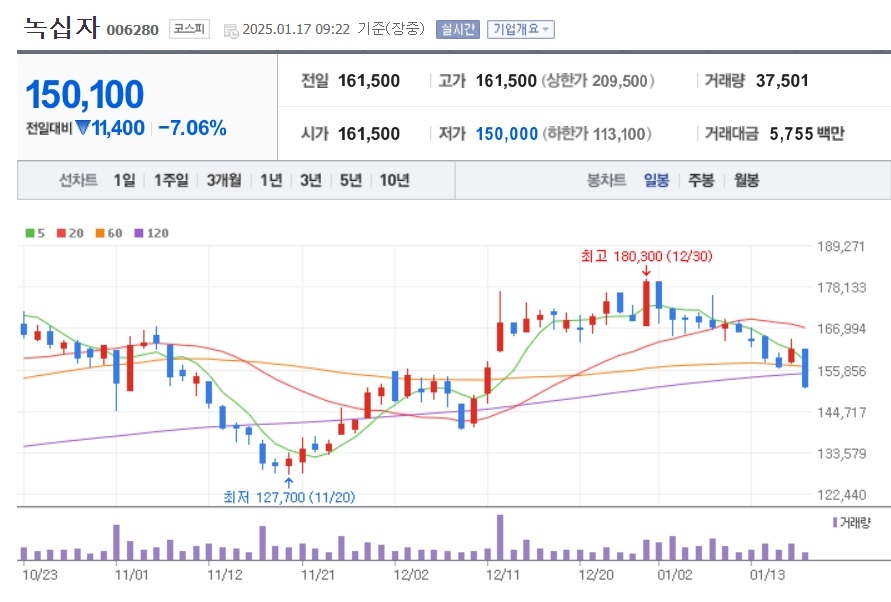Click the stock name 녹십자
Image resolution: width=891 pixels, height=602 pixels.
point(61,27)
